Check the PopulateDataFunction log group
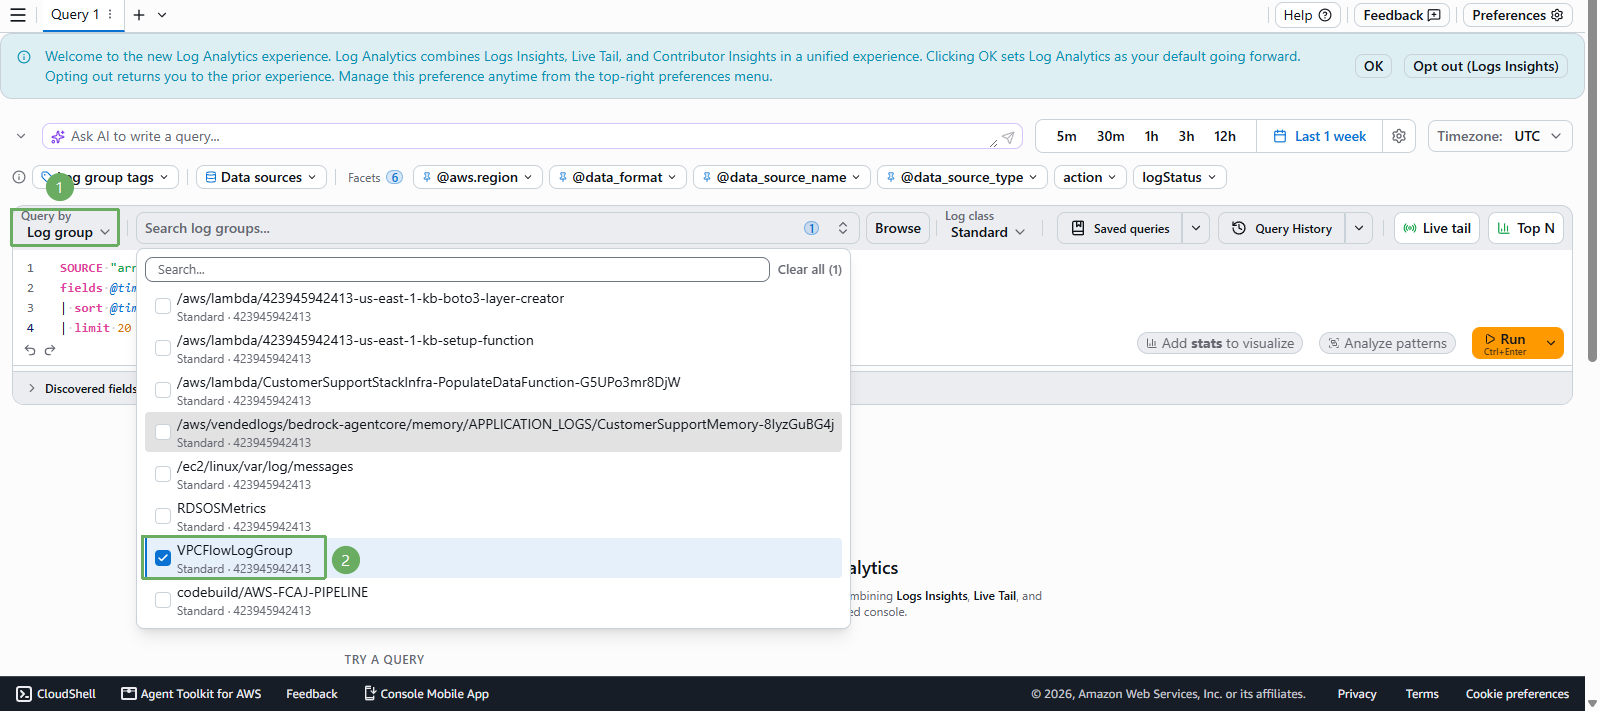Viewport: 1600px width, 711px height. [x=163, y=390]
